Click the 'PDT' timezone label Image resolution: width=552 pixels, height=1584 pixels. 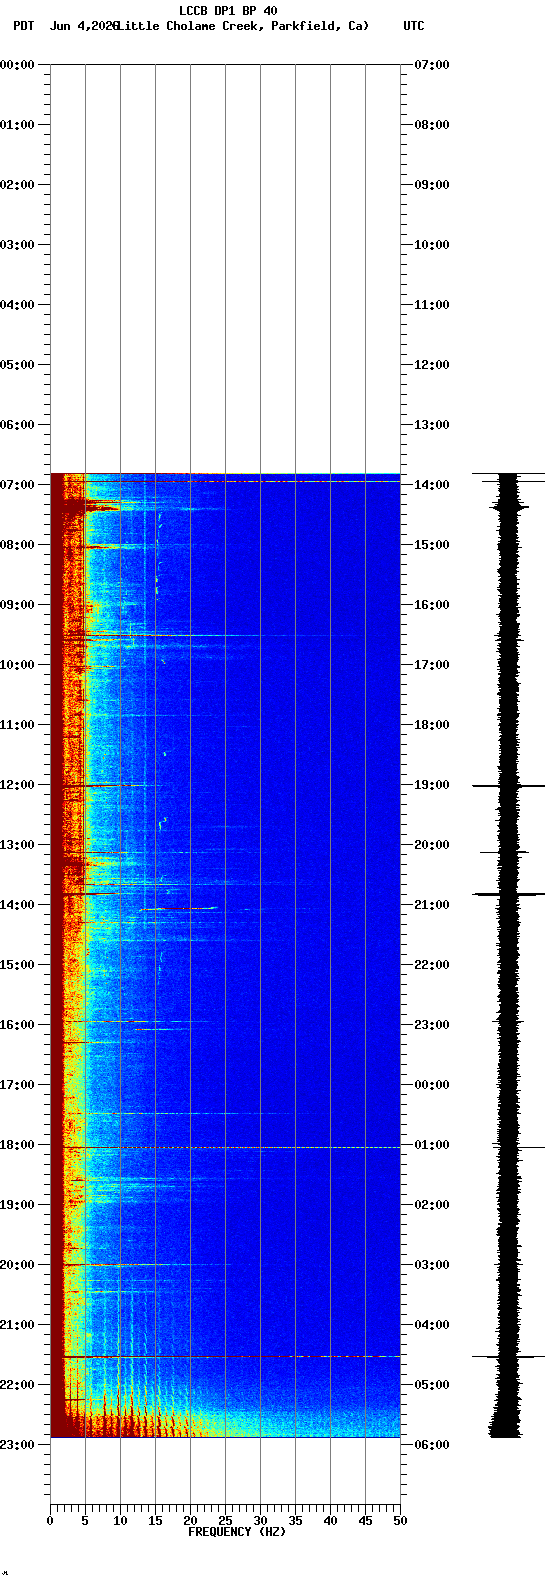click(24, 26)
